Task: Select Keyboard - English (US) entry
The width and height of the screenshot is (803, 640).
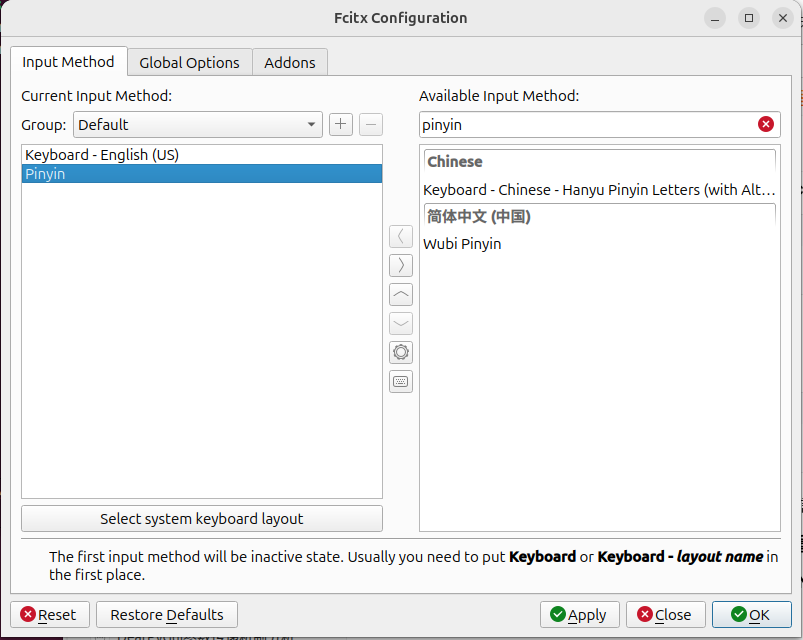Action: (x=202, y=155)
